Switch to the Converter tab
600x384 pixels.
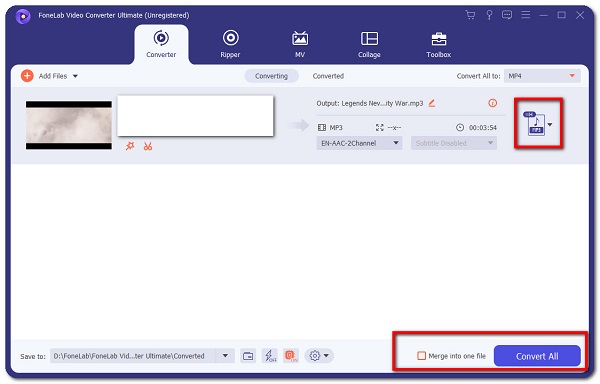pos(161,44)
